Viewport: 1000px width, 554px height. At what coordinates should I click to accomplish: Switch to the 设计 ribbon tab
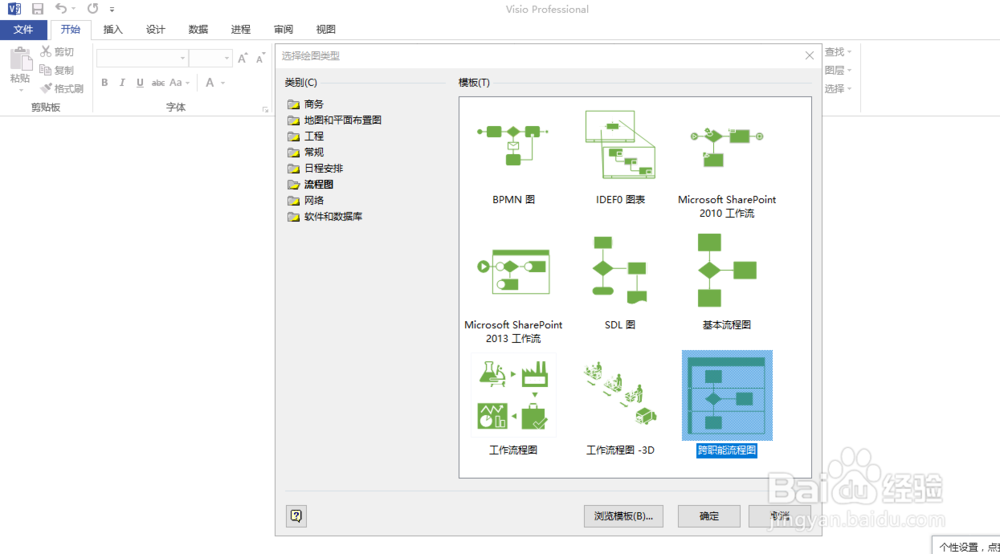(x=155, y=29)
